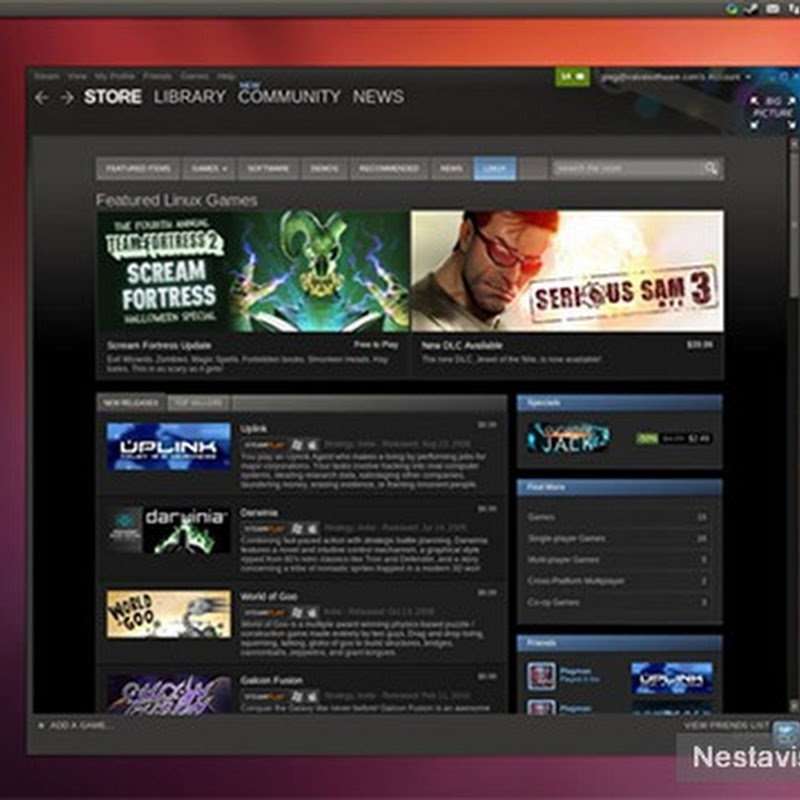Open the Galcon Fusion thumbnail

coord(169,693)
